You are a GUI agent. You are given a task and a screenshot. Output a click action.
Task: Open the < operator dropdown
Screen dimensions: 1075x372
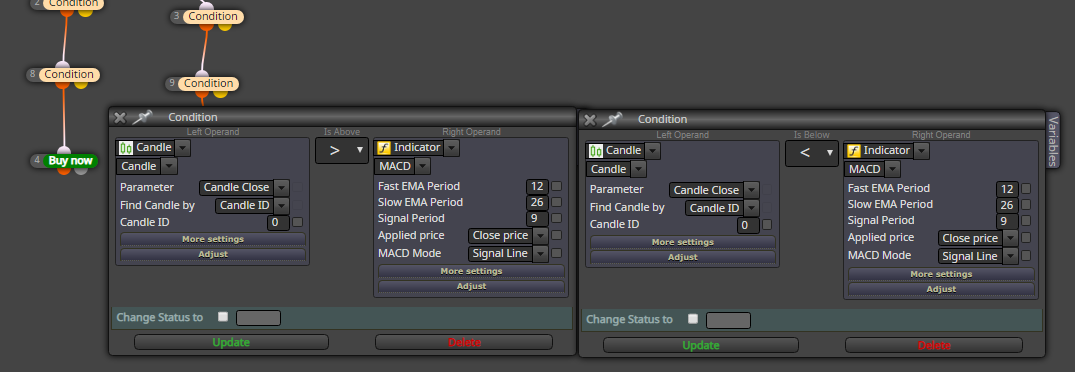(x=811, y=153)
